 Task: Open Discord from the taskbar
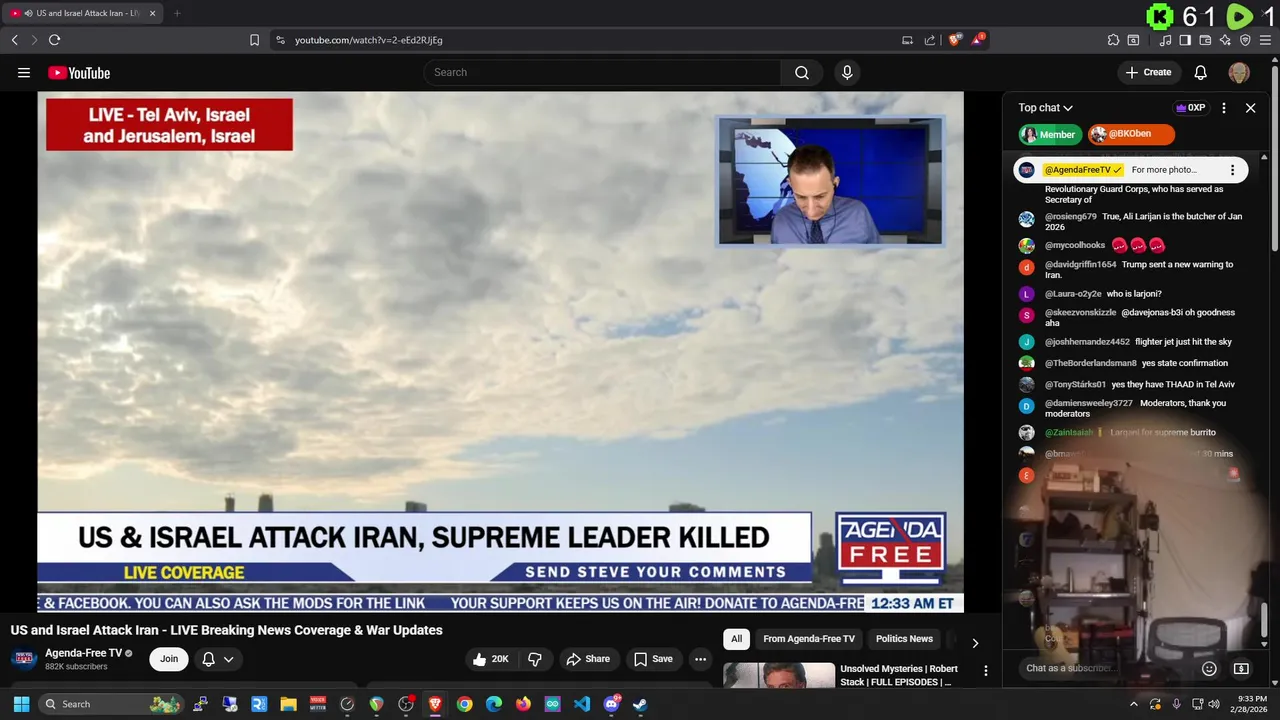[611, 704]
